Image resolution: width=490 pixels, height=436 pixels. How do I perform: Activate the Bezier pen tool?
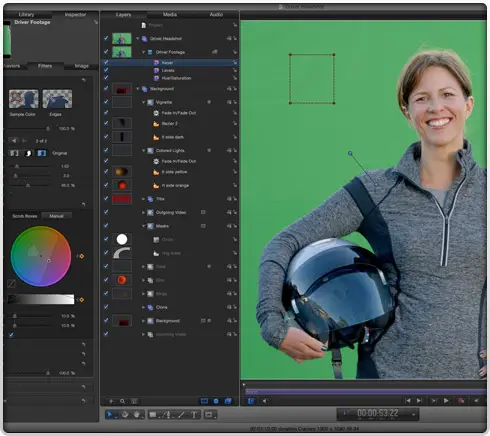[168, 415]
